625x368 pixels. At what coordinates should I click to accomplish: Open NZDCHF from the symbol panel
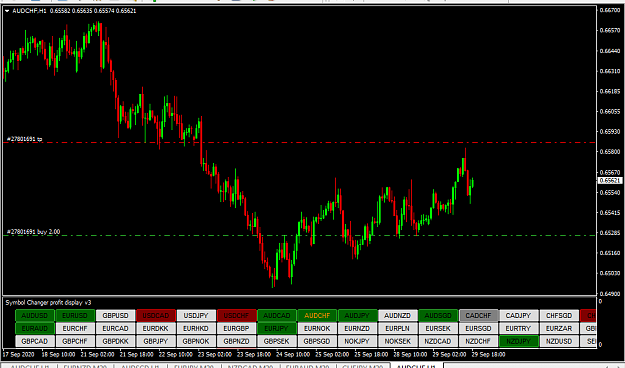click(478, 341)
